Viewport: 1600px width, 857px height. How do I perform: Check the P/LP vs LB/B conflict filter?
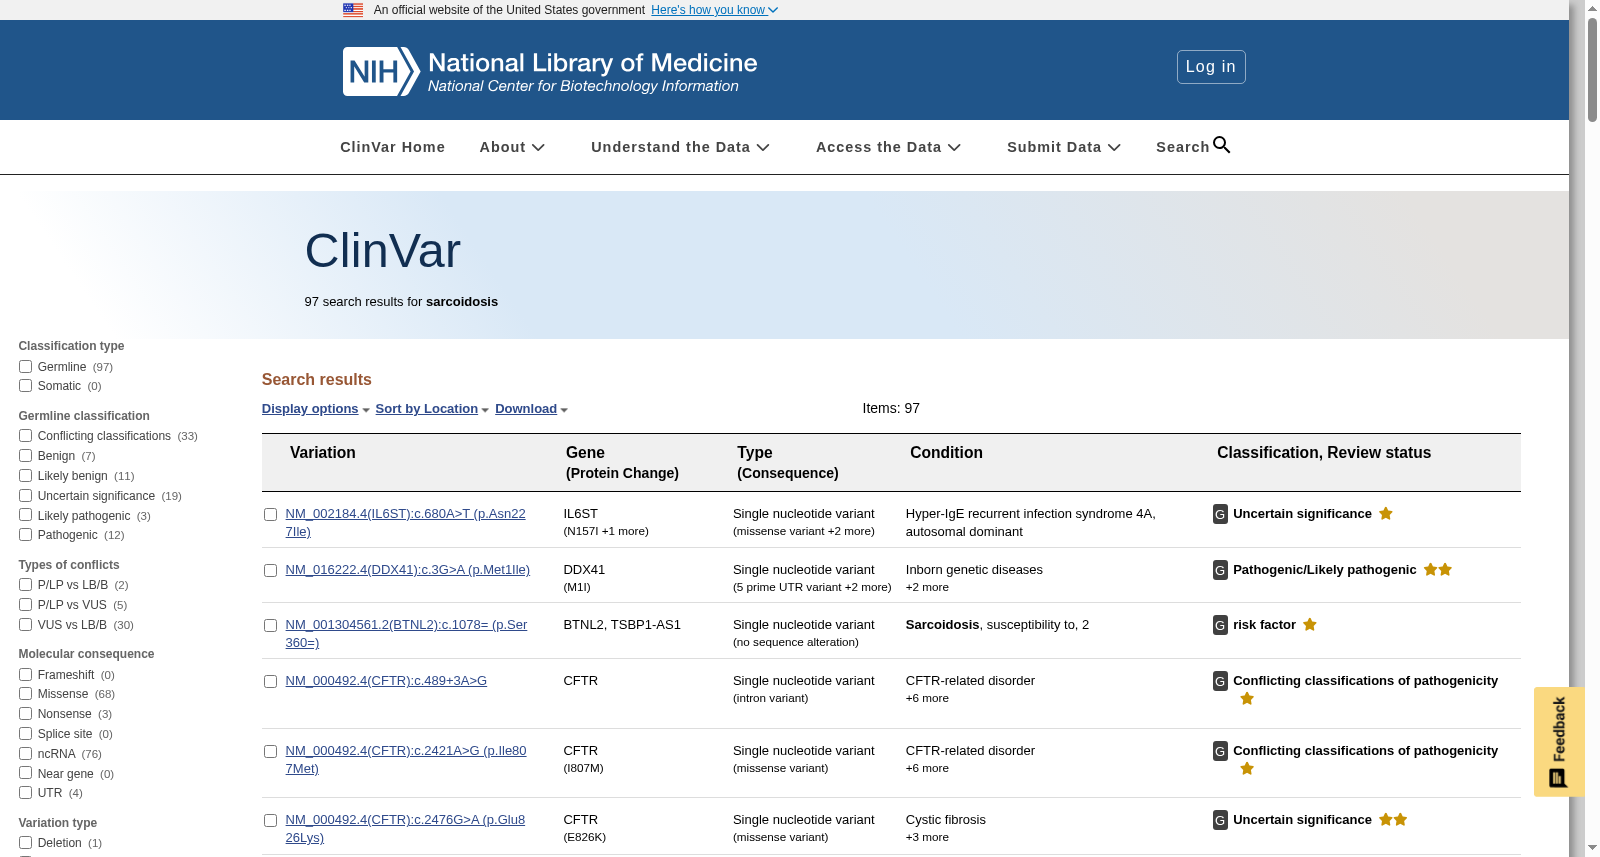pyautogui.click(x=25, y=585)
